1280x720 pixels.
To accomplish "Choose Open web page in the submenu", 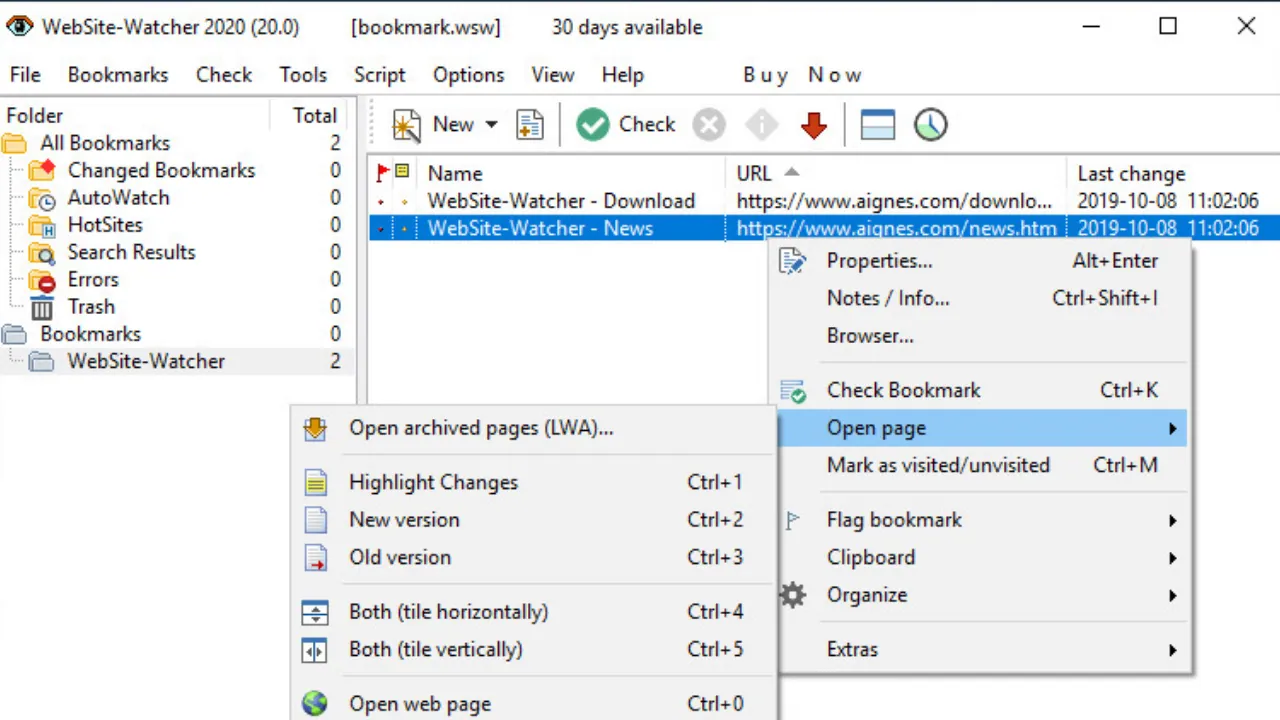I will pyautogui.click(x=533, y=704).
